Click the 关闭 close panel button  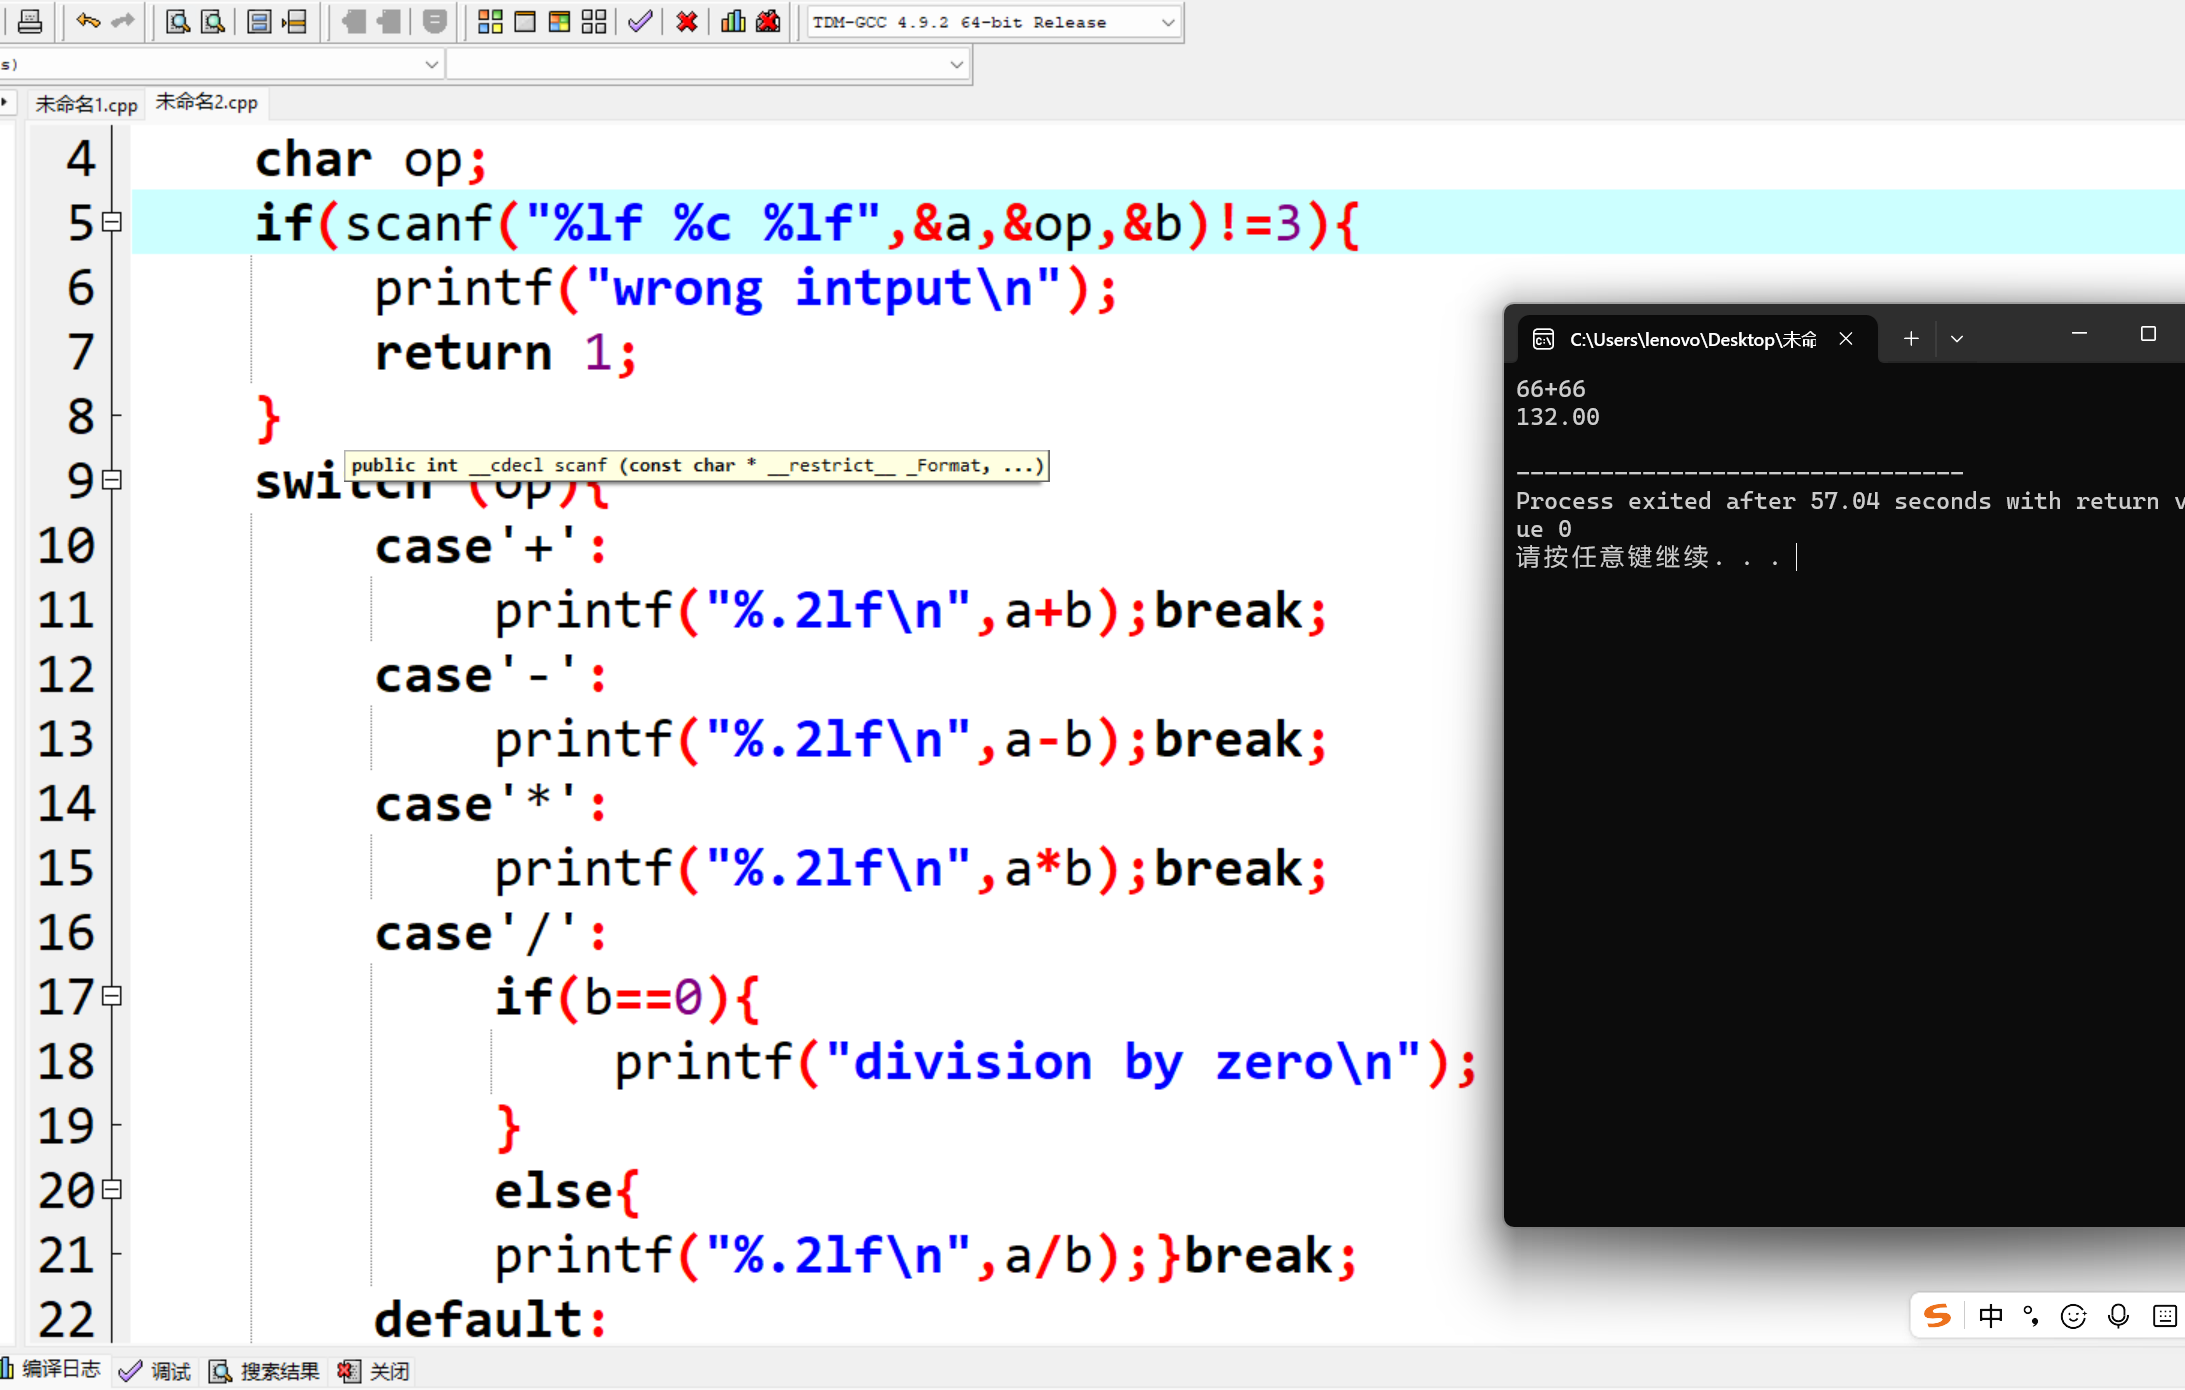point(375,1371)
